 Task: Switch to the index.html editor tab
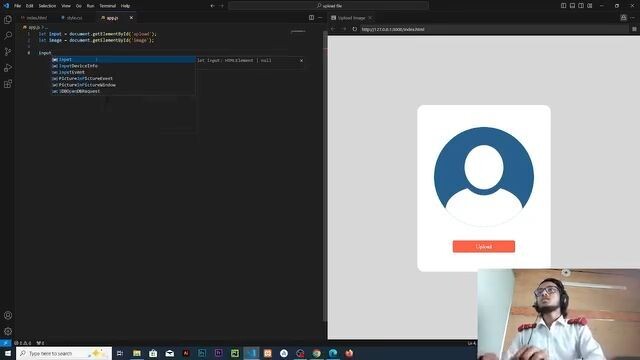[36, 18]
